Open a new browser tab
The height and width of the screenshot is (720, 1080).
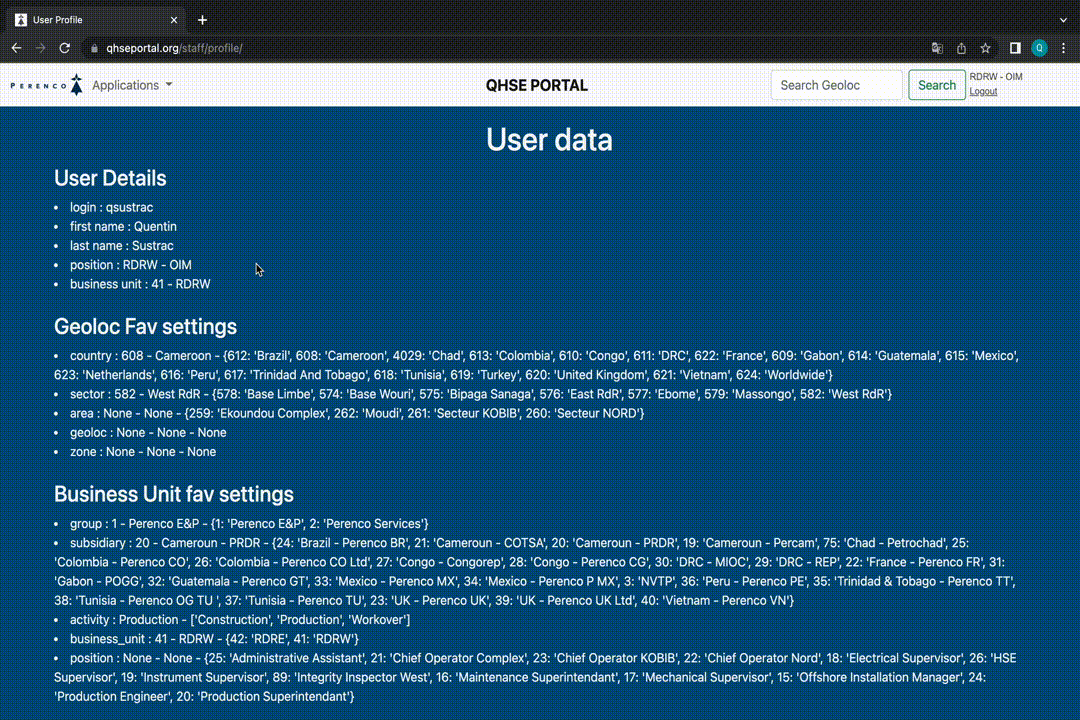pyautogui.click(x=202, y=20)
